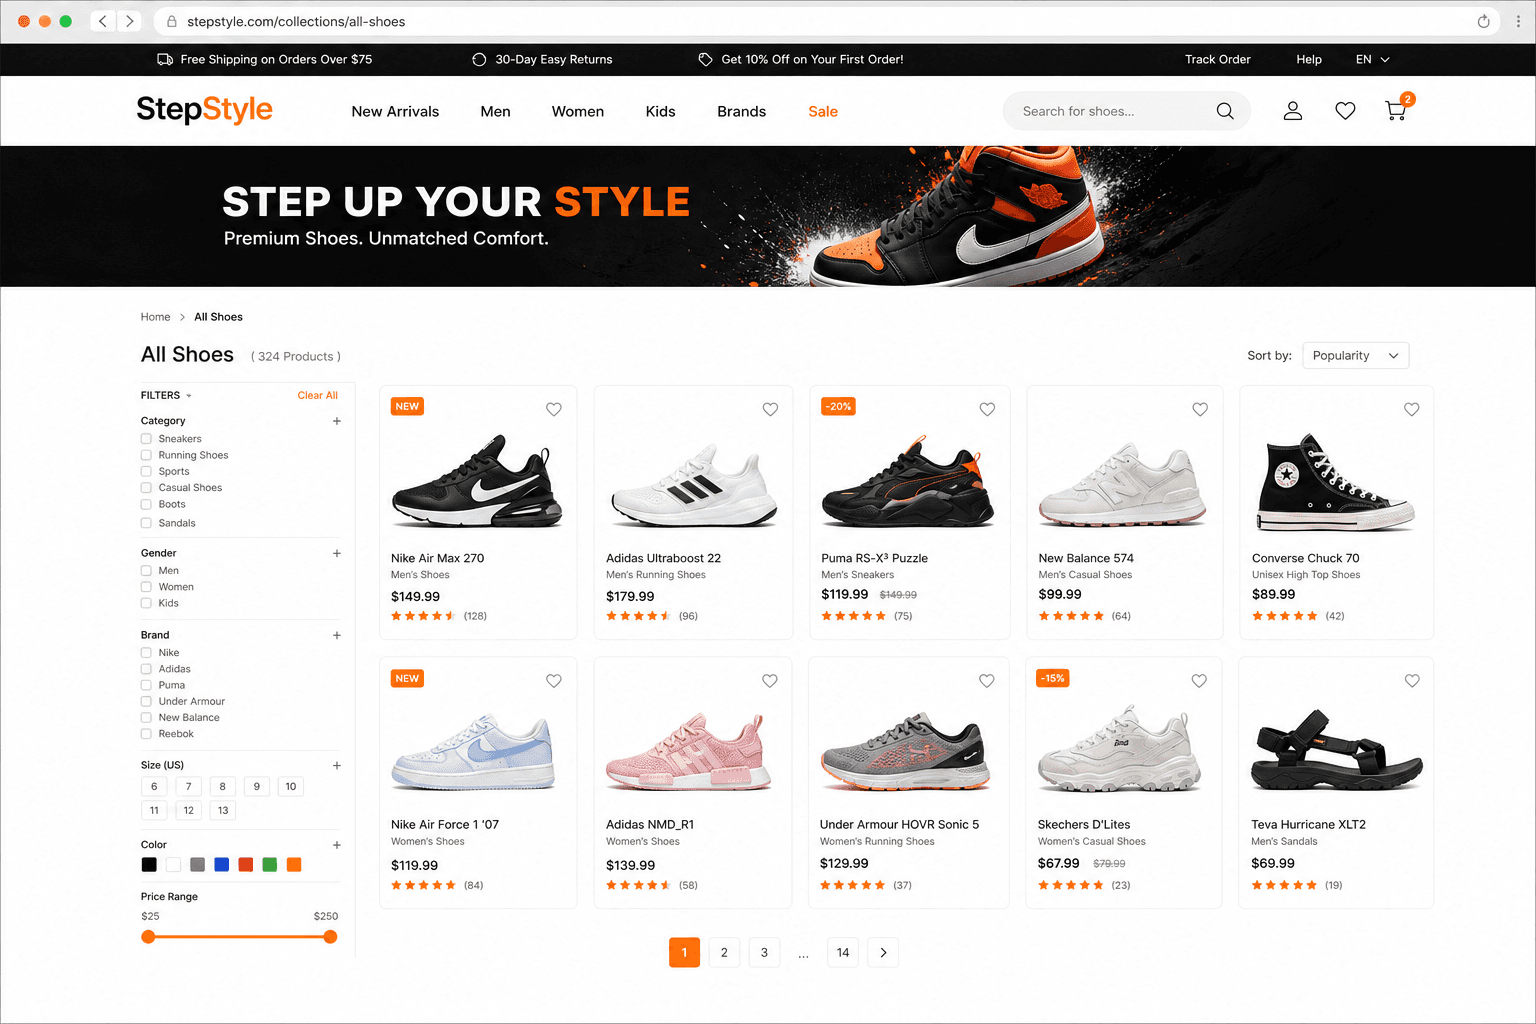Viewport: 1536px width, 1024px height.
Task: Click Clear All filters link
Action: (x=317, y=395)
